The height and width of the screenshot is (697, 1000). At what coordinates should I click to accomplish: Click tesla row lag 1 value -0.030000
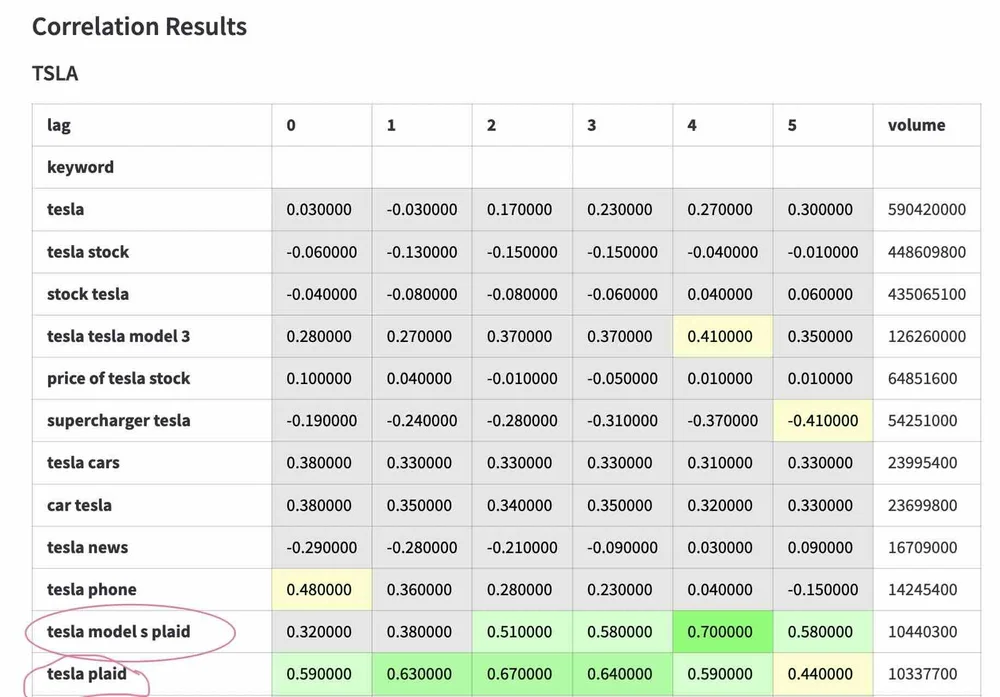pyautogui.click(x=422, y=209)
